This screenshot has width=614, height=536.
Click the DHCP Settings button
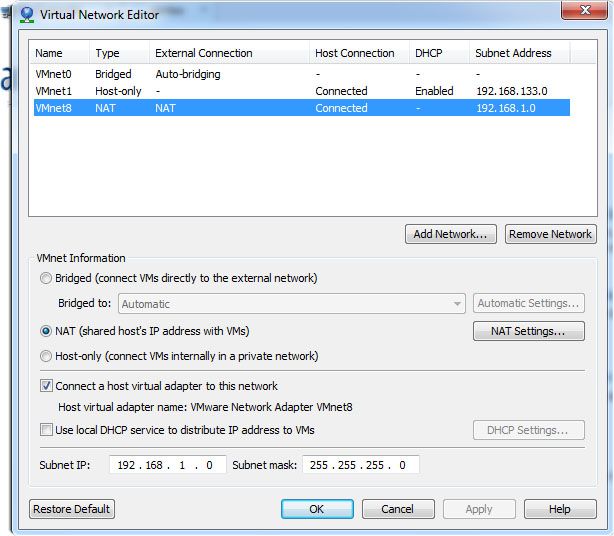coord(529,430)
